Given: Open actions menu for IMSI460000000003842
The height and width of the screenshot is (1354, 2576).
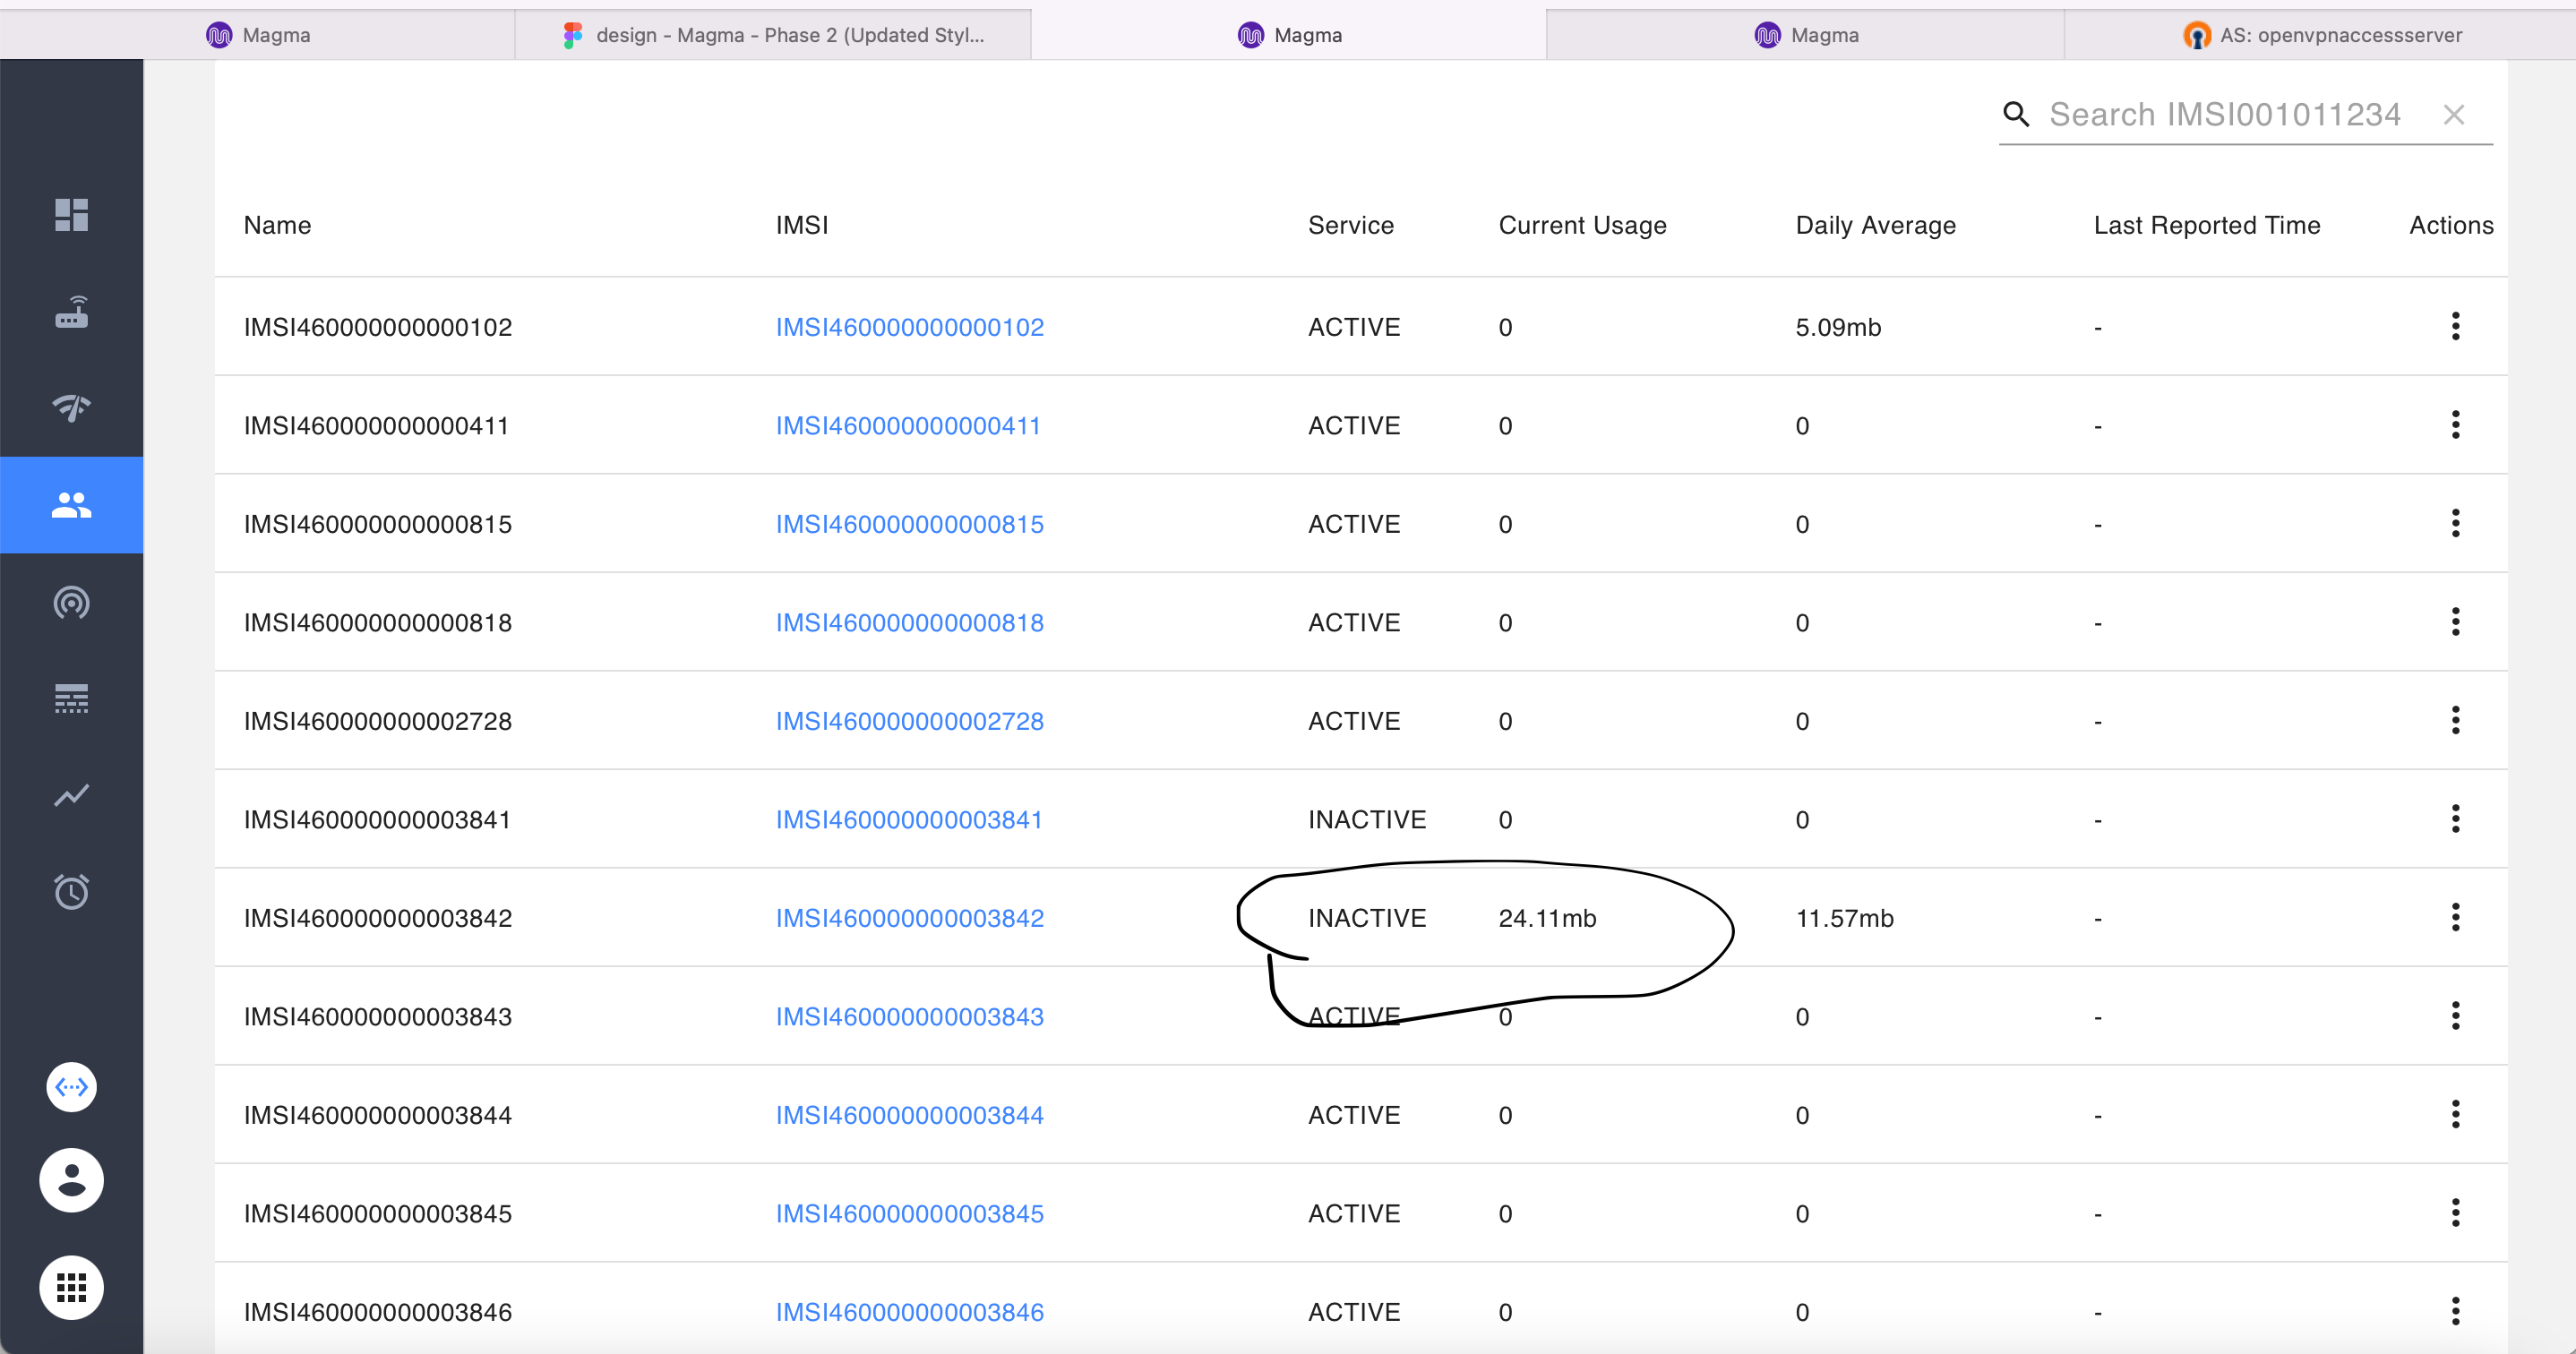Looking at the screenshot, I should 2456,916.
